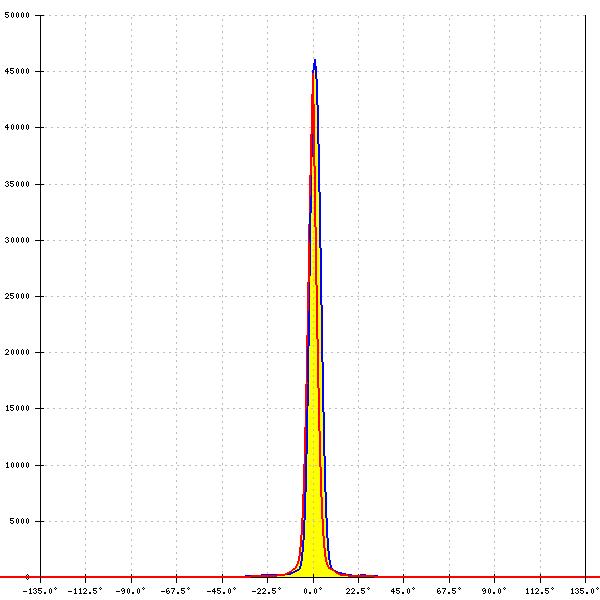Viewport: 600px width, 600px height.
Task: Click the x-axis label -67.5°
Action: pos(176,591)
